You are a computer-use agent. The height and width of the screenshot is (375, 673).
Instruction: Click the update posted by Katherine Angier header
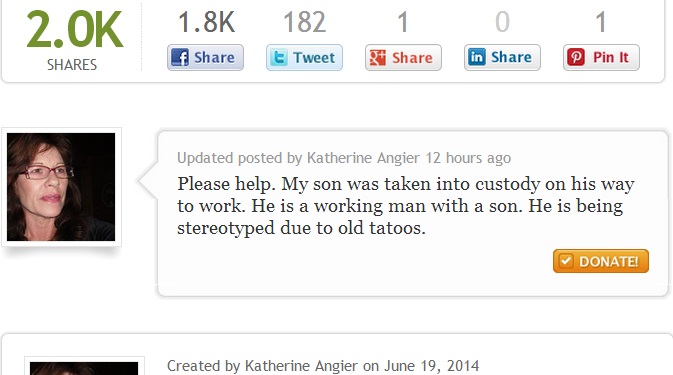pos(344,158)
